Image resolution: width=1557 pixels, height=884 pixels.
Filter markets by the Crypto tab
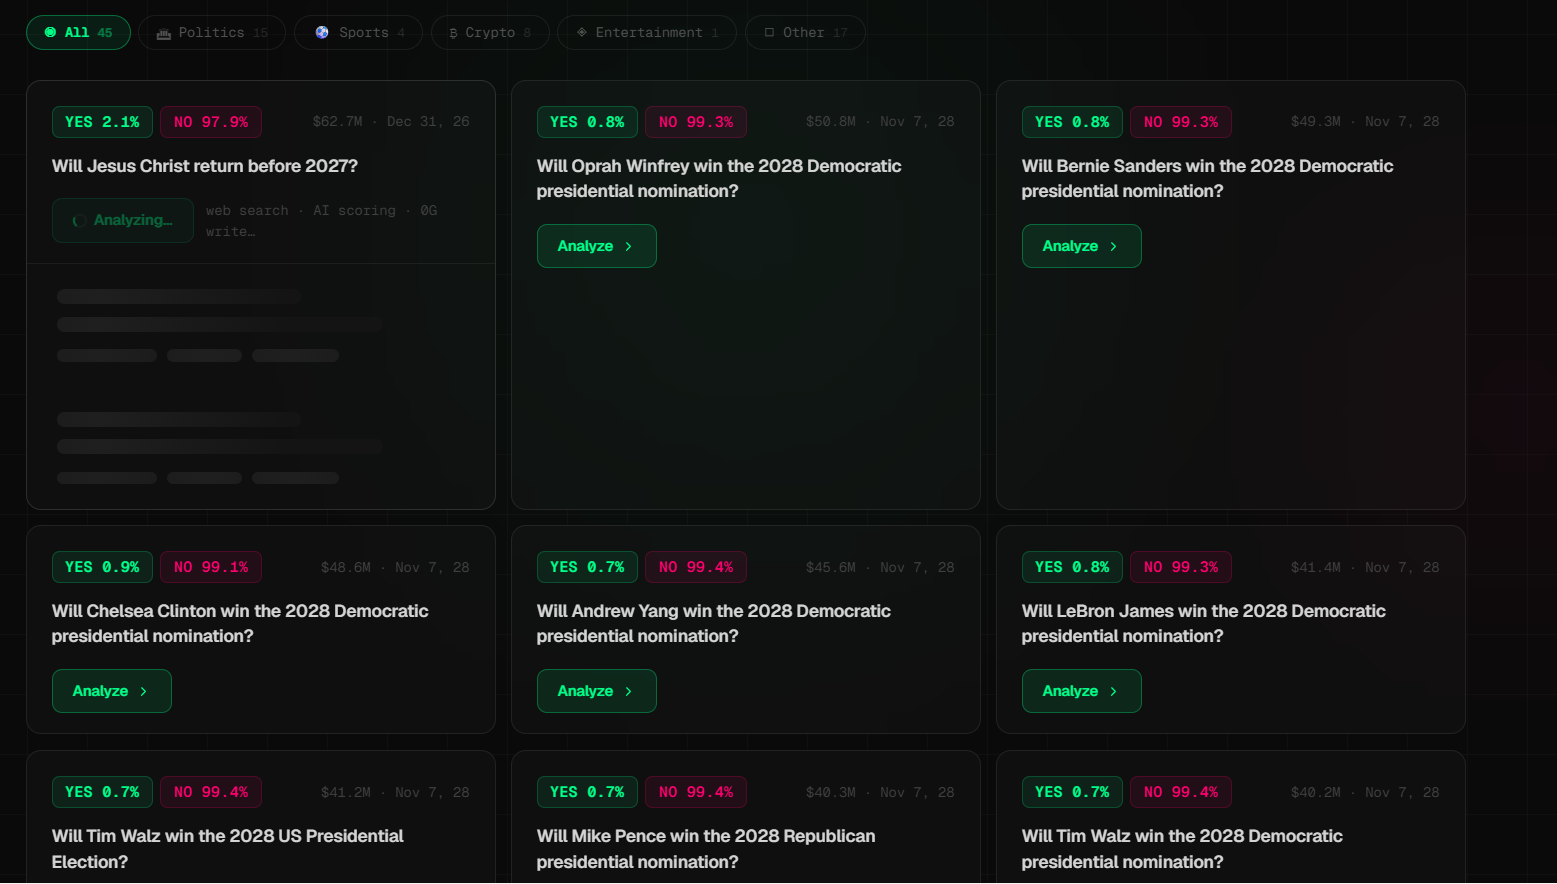(490, 33)
